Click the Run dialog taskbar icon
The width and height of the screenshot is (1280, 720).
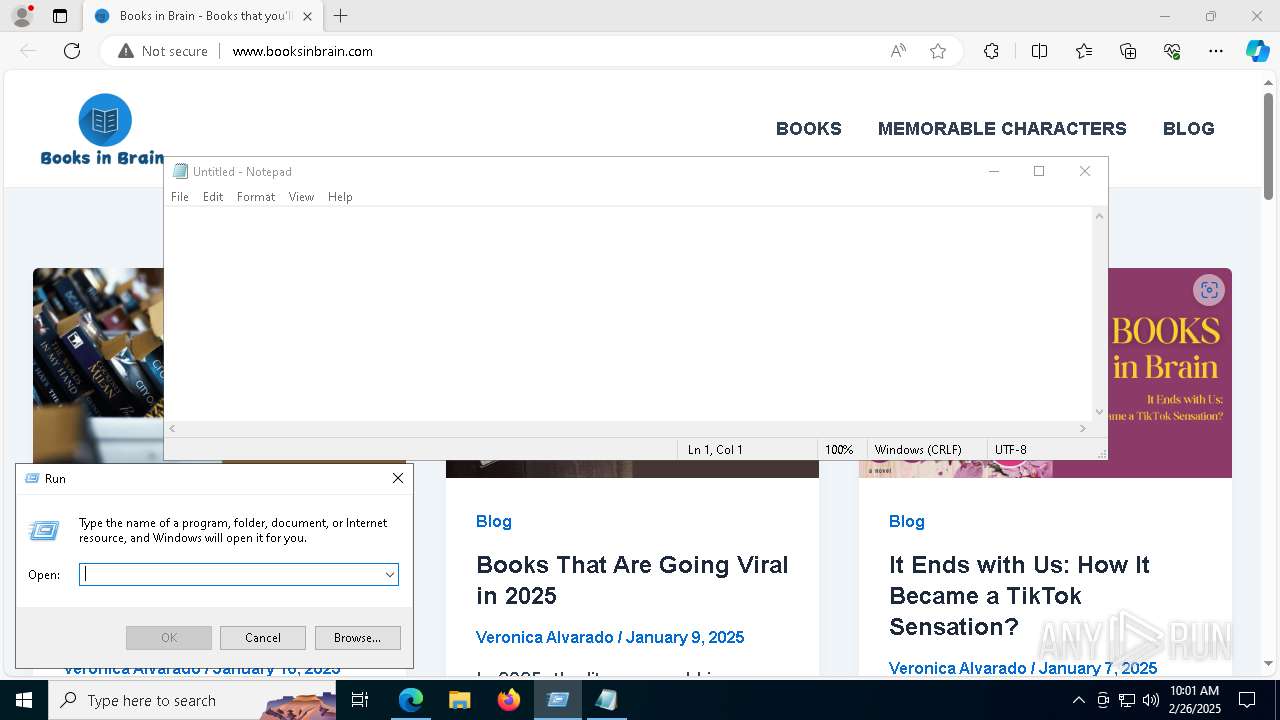click(x=557, y=700)
